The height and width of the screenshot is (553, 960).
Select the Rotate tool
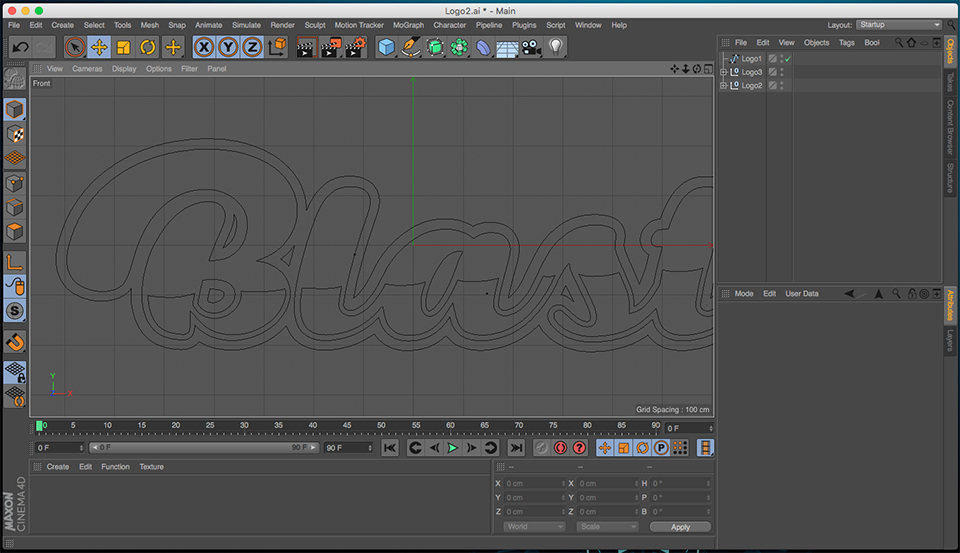click(148, 47)
